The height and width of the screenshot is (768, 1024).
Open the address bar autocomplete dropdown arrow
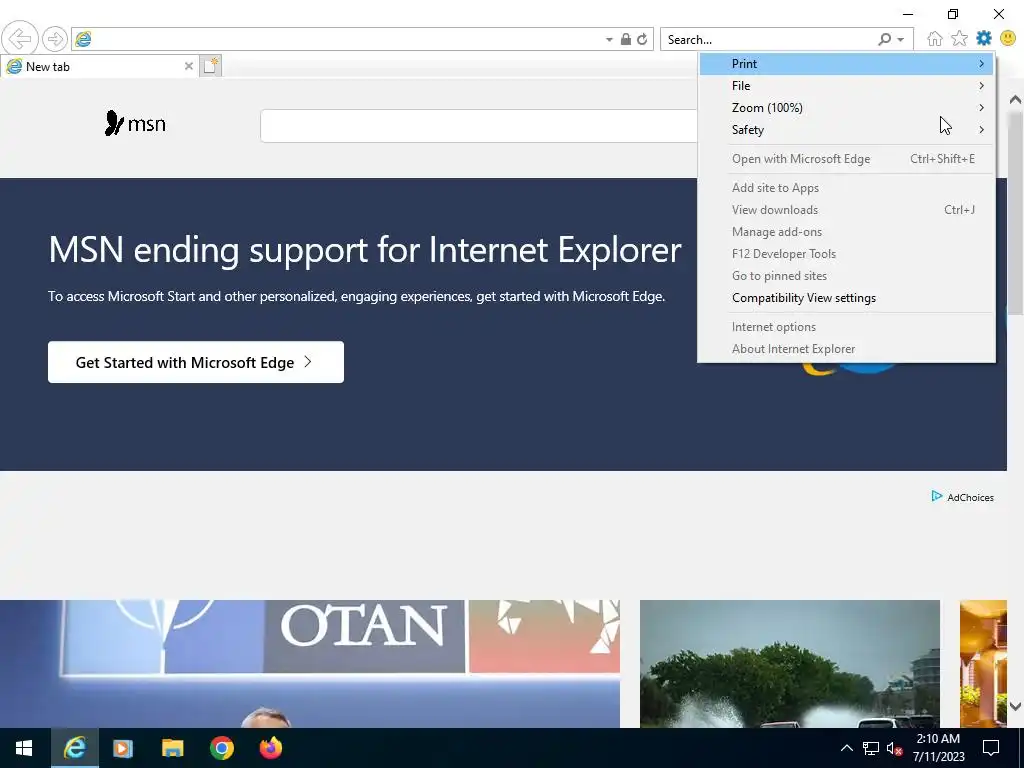[x=609, y=39]
